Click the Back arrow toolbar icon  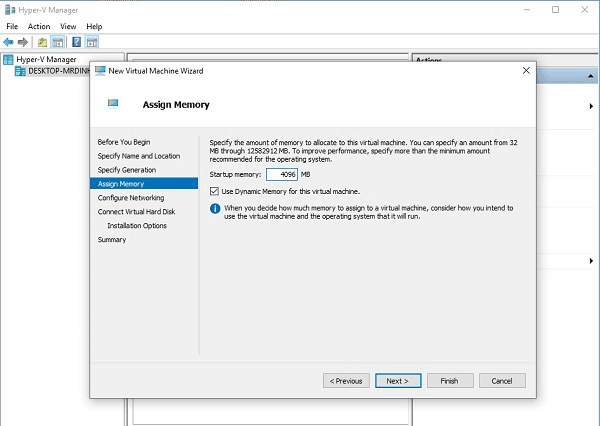(x=8, y=42)
